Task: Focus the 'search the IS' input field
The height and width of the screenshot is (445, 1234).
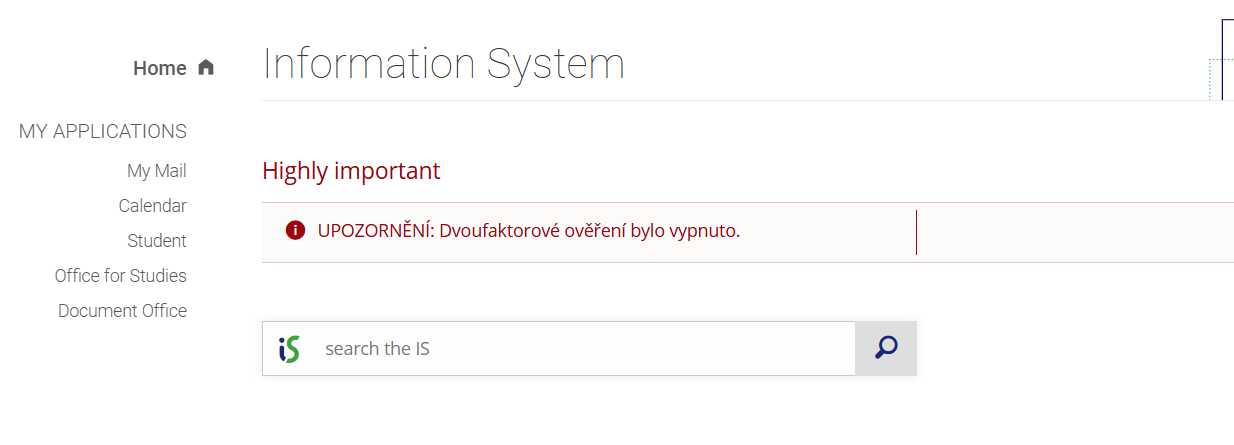Action: (x=585, y=349)
